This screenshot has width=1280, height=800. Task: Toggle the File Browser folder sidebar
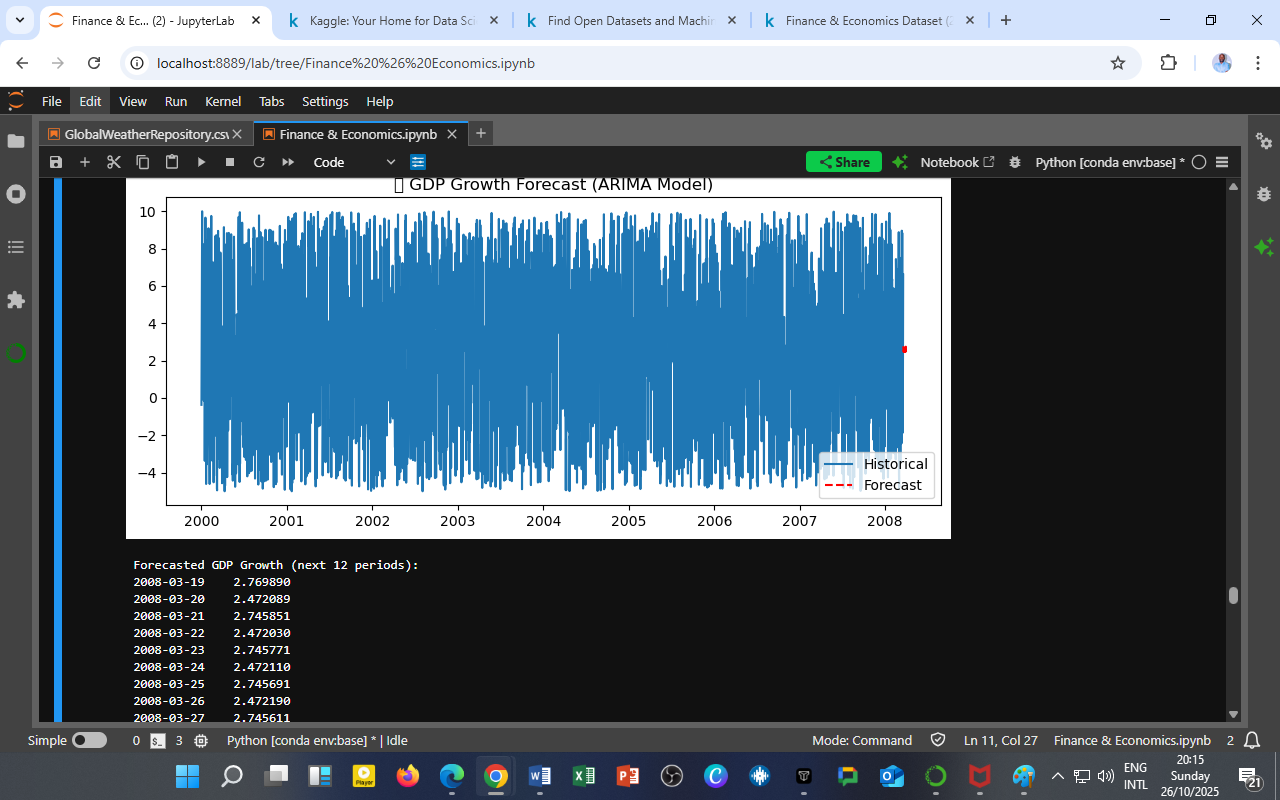pyautogui.click(x=16, y=141)
